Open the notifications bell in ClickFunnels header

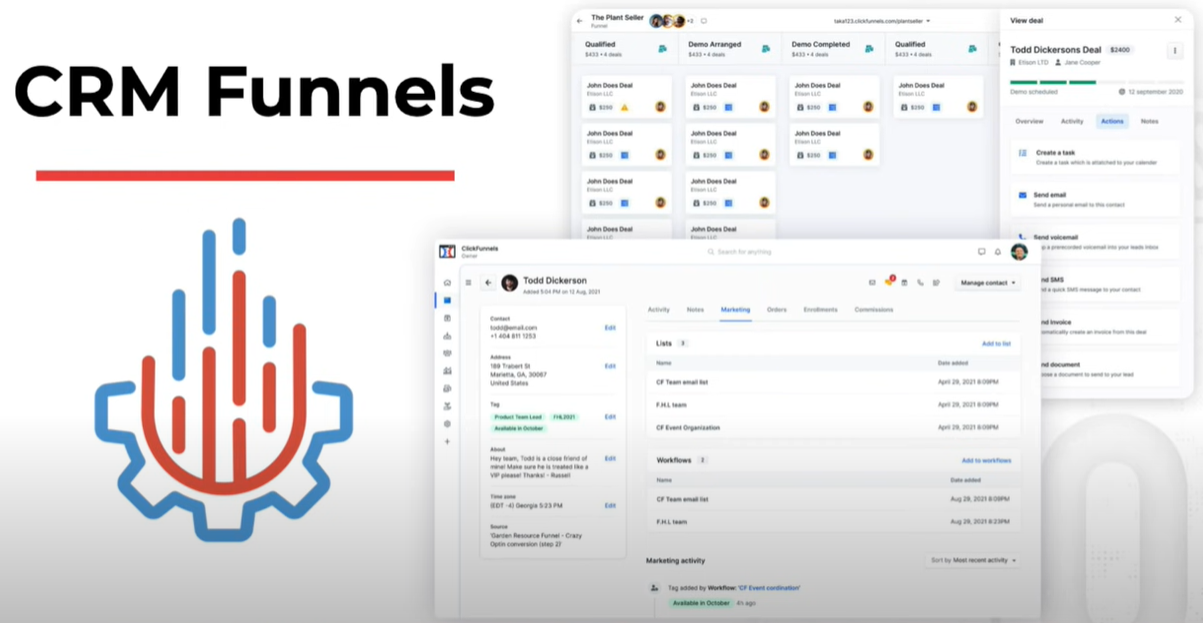(x=997, y=252)
